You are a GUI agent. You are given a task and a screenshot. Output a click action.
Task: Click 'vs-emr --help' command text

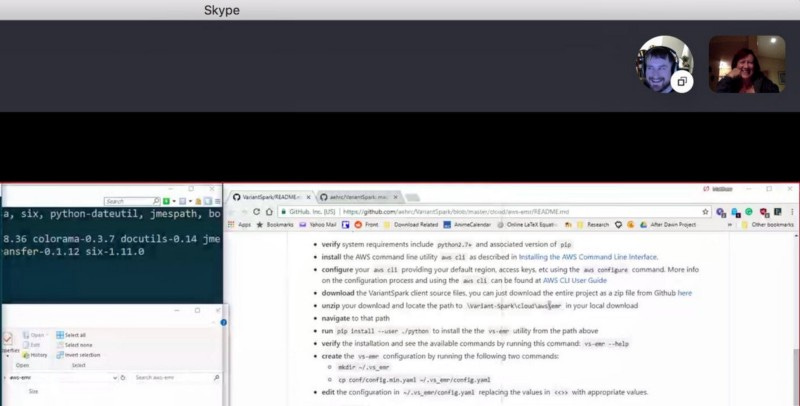point(606,344)
